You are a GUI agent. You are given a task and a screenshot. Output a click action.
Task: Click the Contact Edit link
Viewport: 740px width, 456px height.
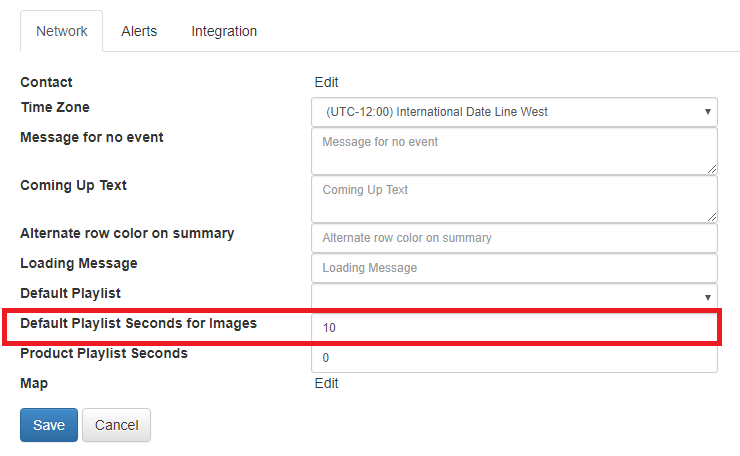tap(327, 82)
